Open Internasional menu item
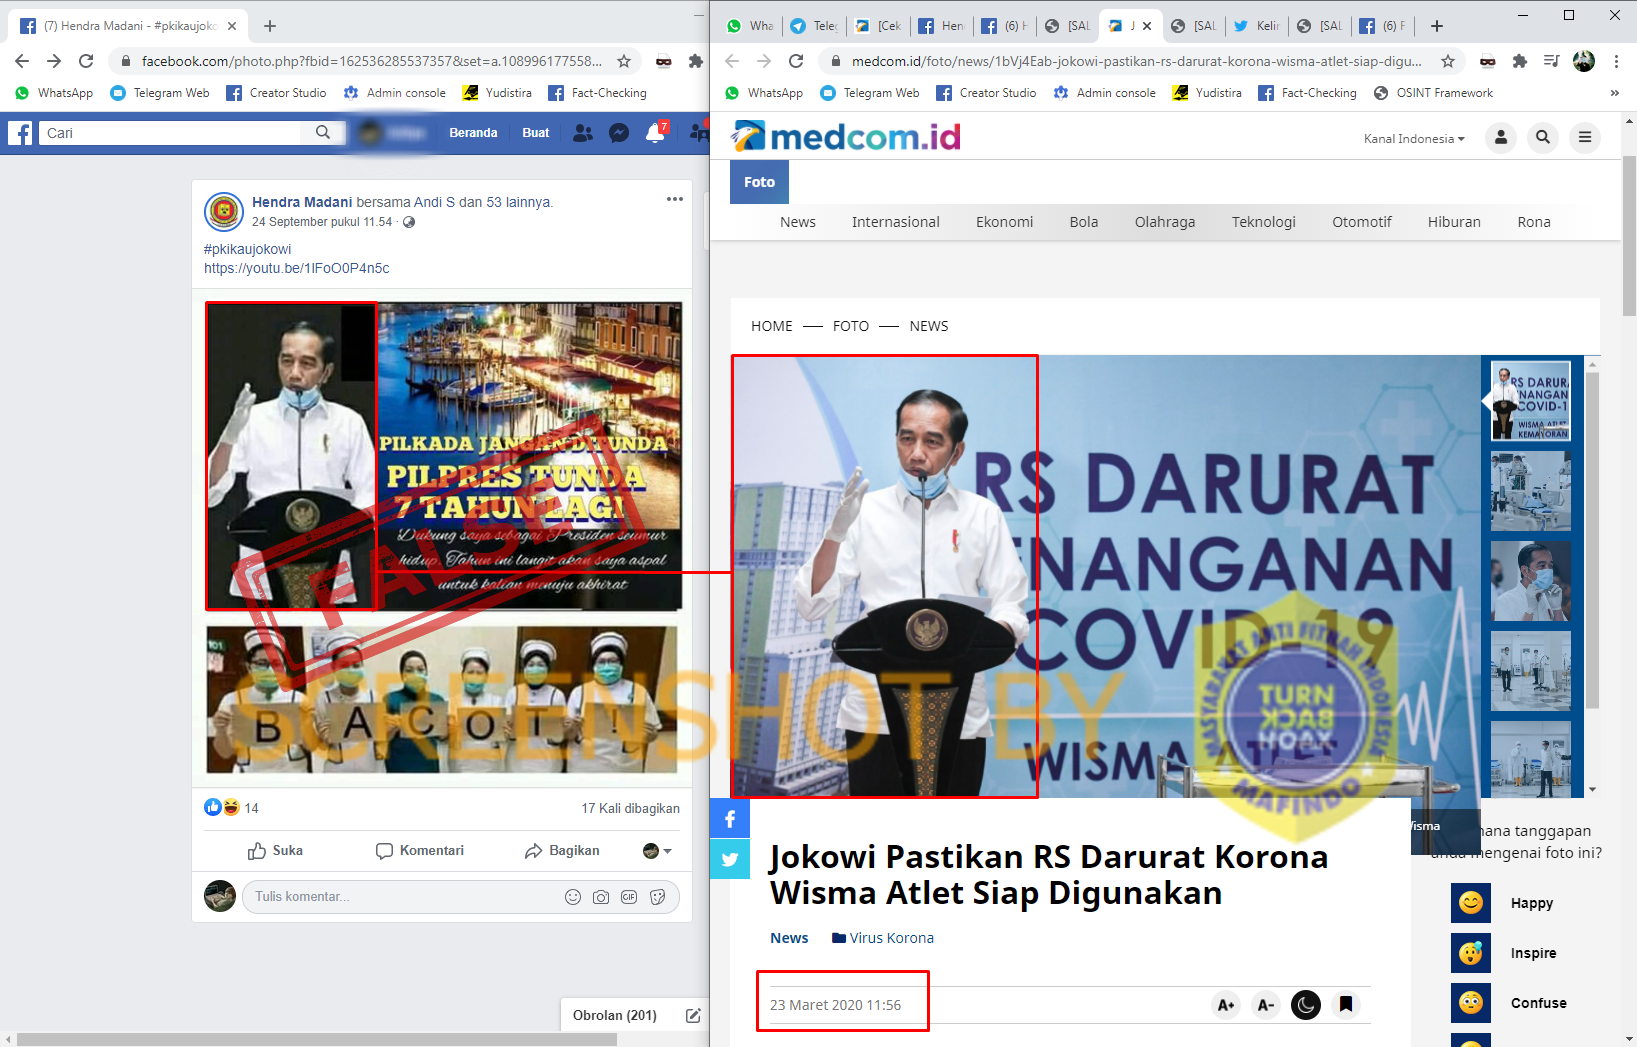The width and height of the screenshot is (1637, 1047). coord(896,222)
